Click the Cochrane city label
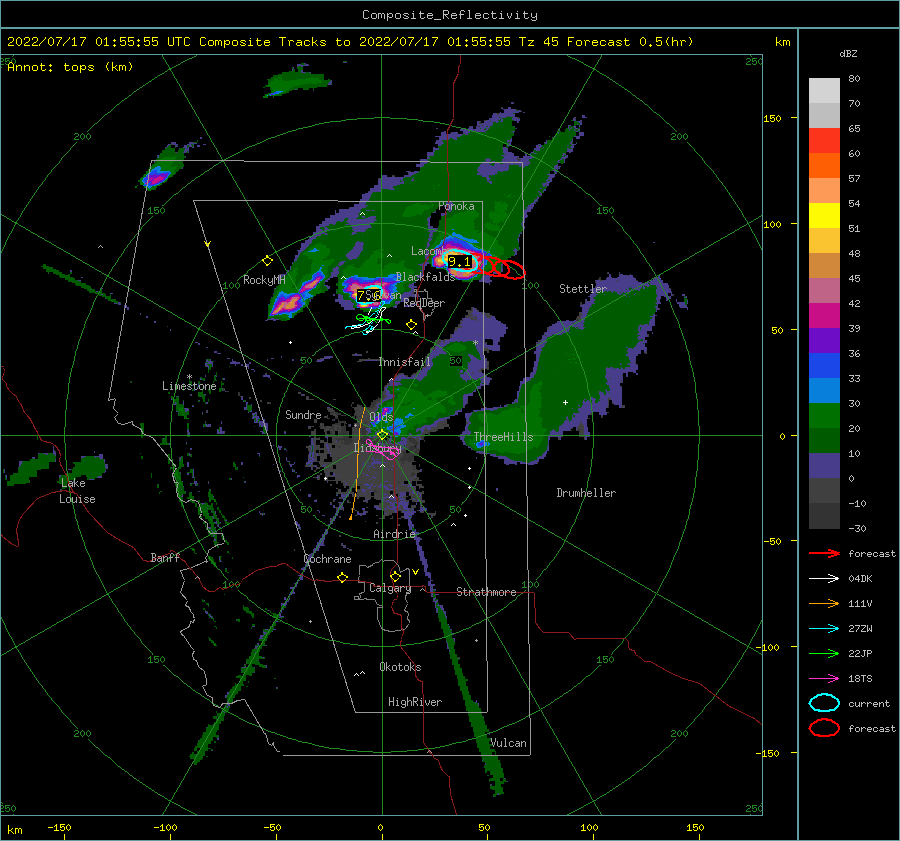 pos(327,559)
